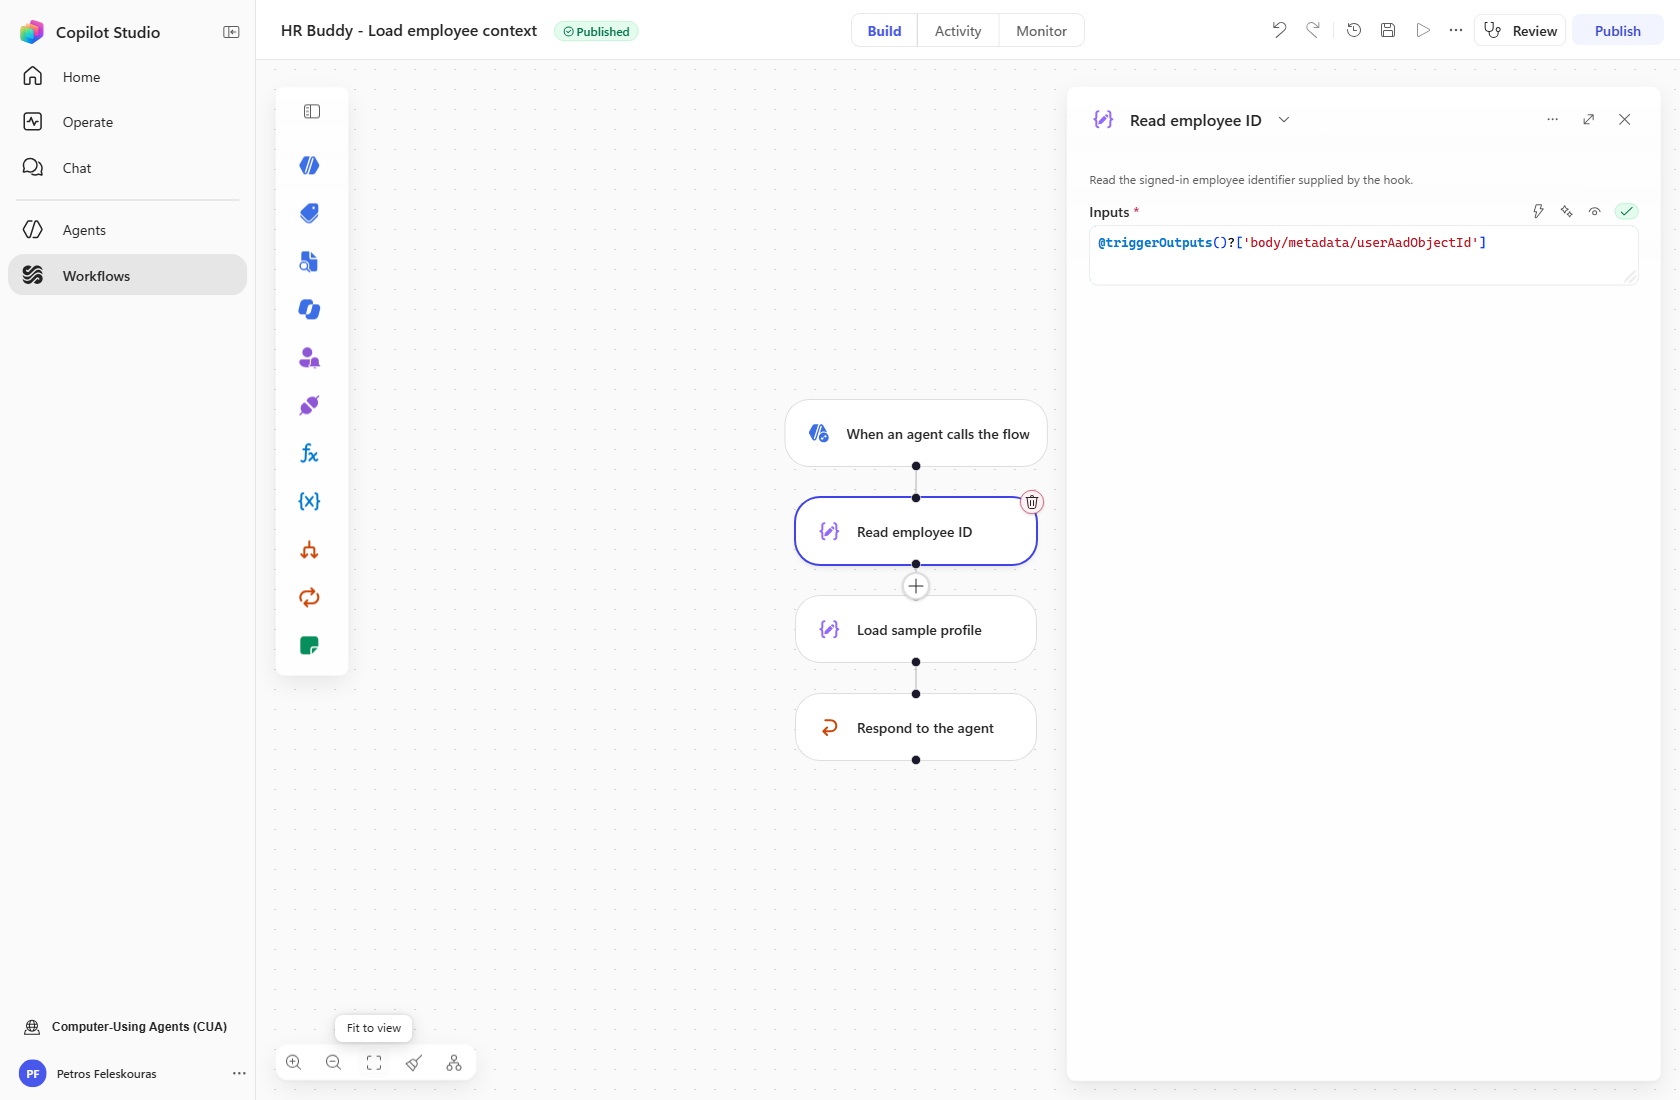
Task: Select the 'When an agent calls the flow' node
Action: 916,434
